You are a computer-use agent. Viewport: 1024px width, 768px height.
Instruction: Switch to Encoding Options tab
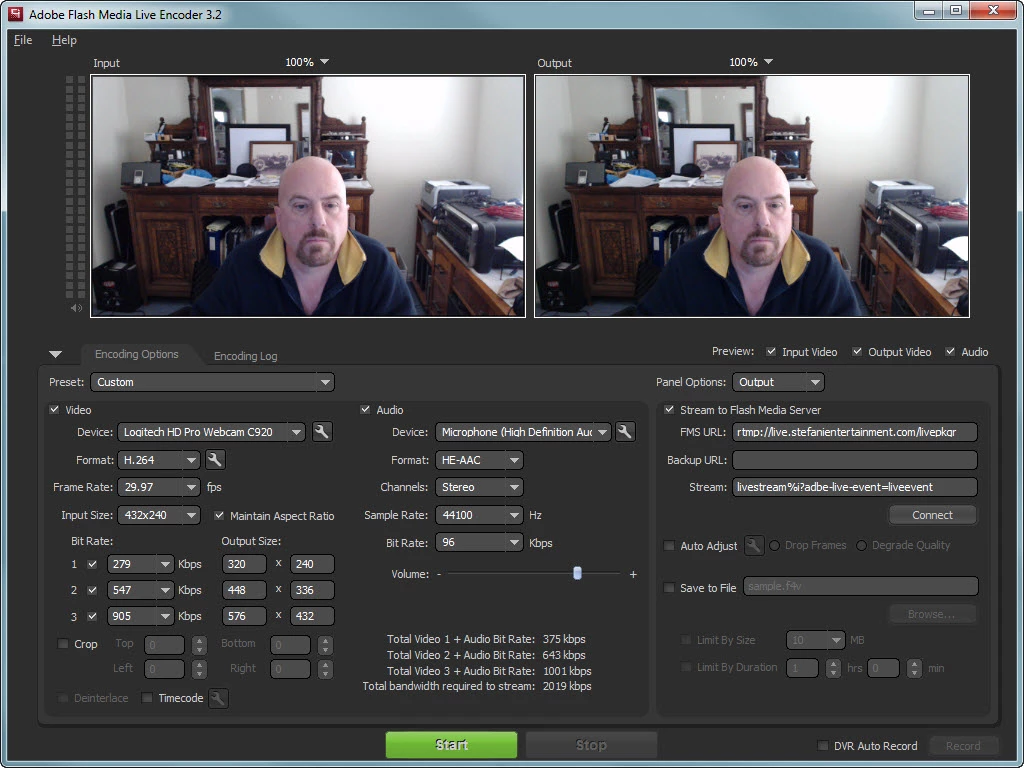click(136, 354)
